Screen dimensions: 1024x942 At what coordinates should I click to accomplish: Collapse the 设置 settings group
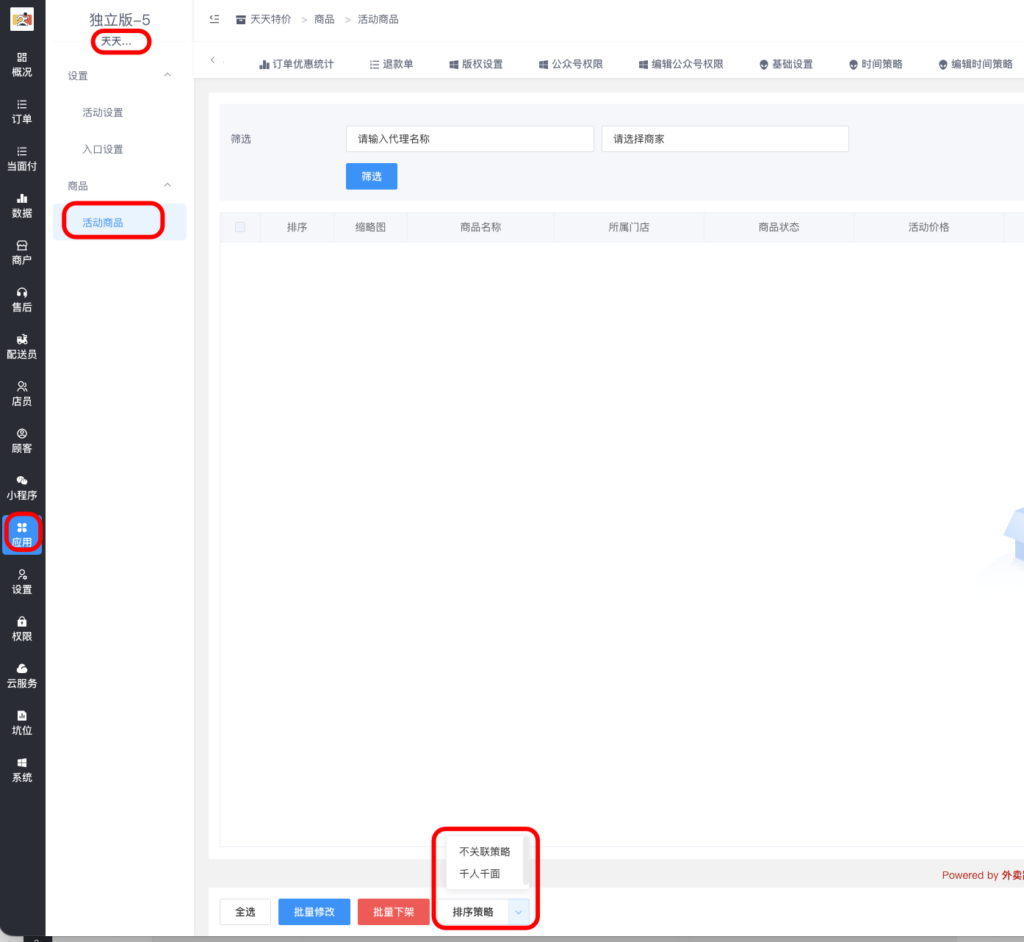tap(120, 76)
